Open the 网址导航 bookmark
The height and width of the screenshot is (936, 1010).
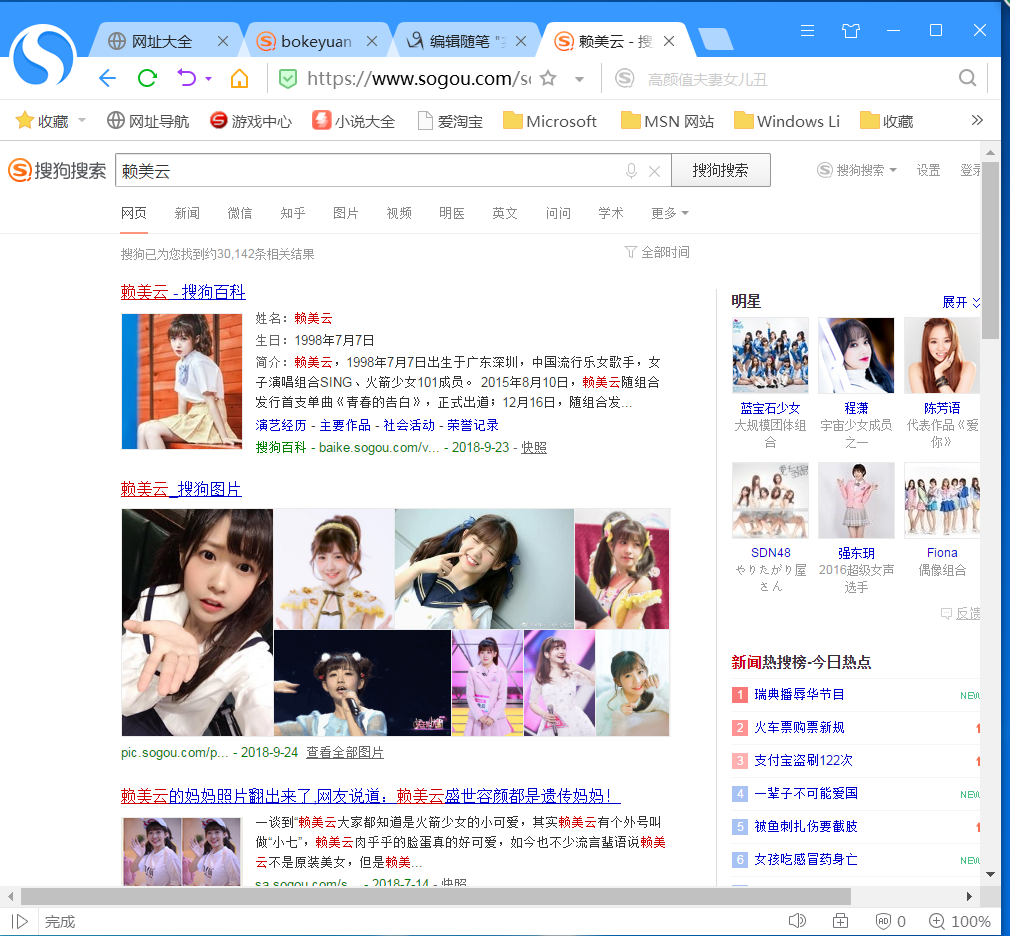click(x=148, y=121)
